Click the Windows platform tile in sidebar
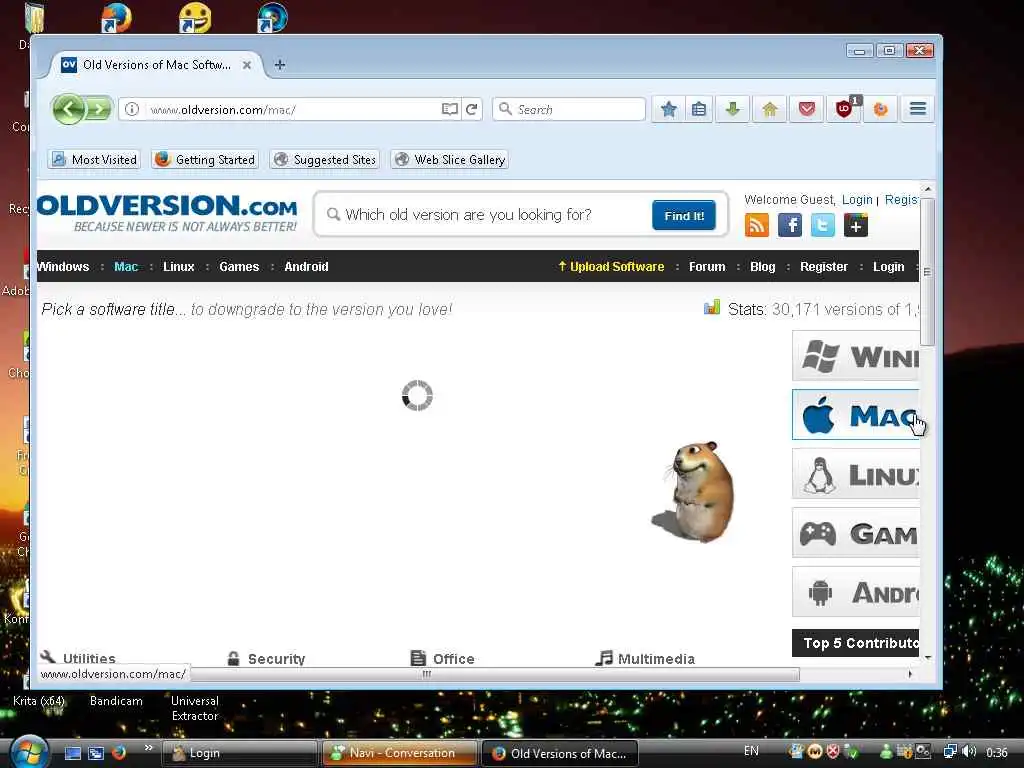Image resolution: width=1024 pixels, height=768 pixels. (856, 356)
